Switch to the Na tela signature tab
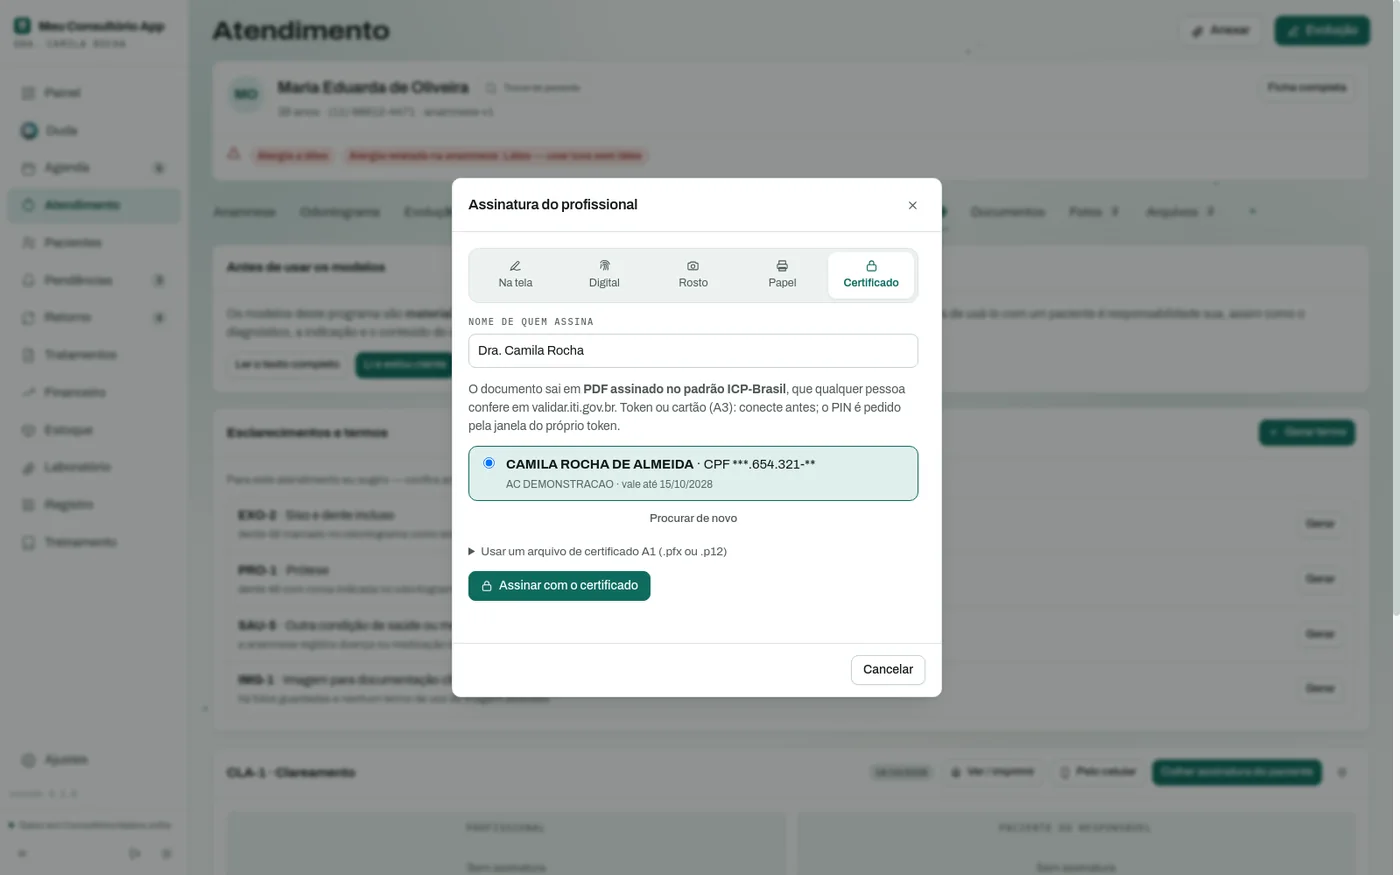The height and width of the screenshot is (875, 1400). (515, 275)
